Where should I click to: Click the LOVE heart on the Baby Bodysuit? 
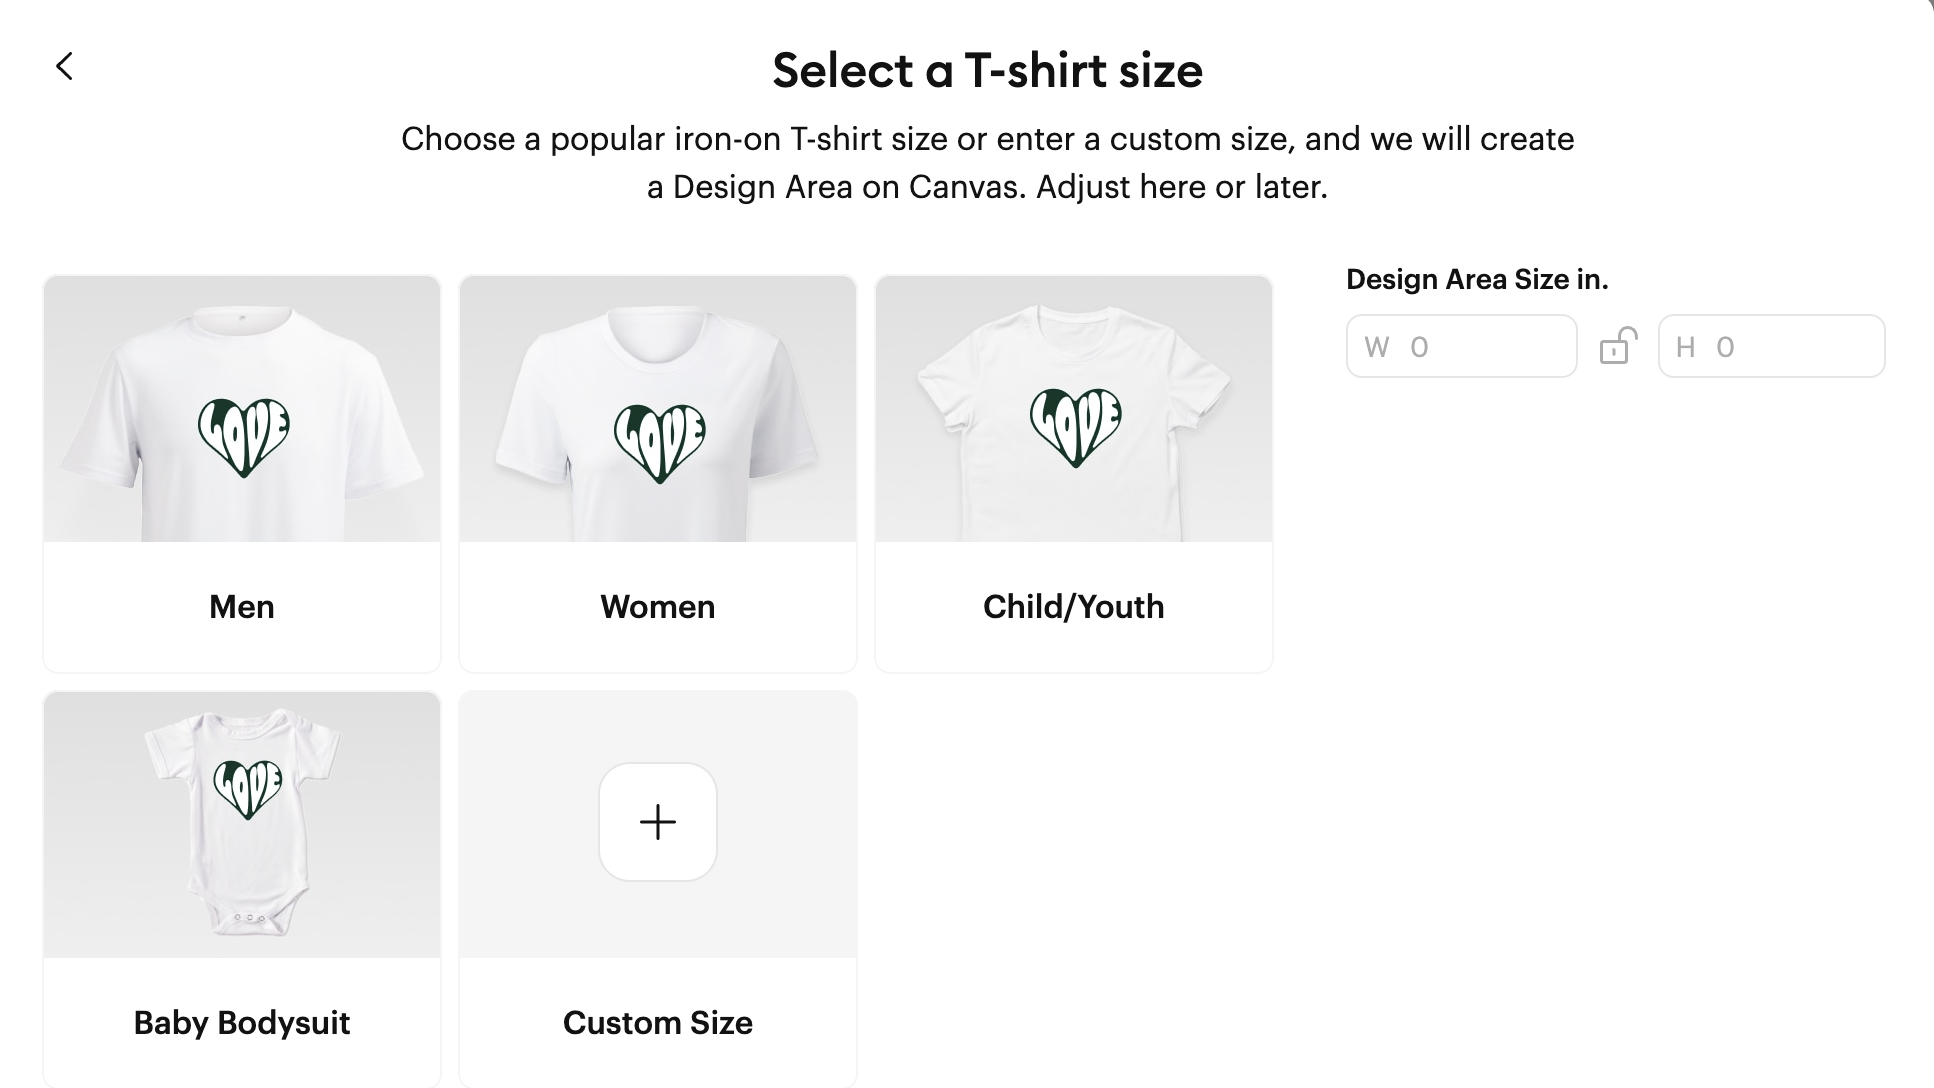pyautogui.click(x=248, y=788)
